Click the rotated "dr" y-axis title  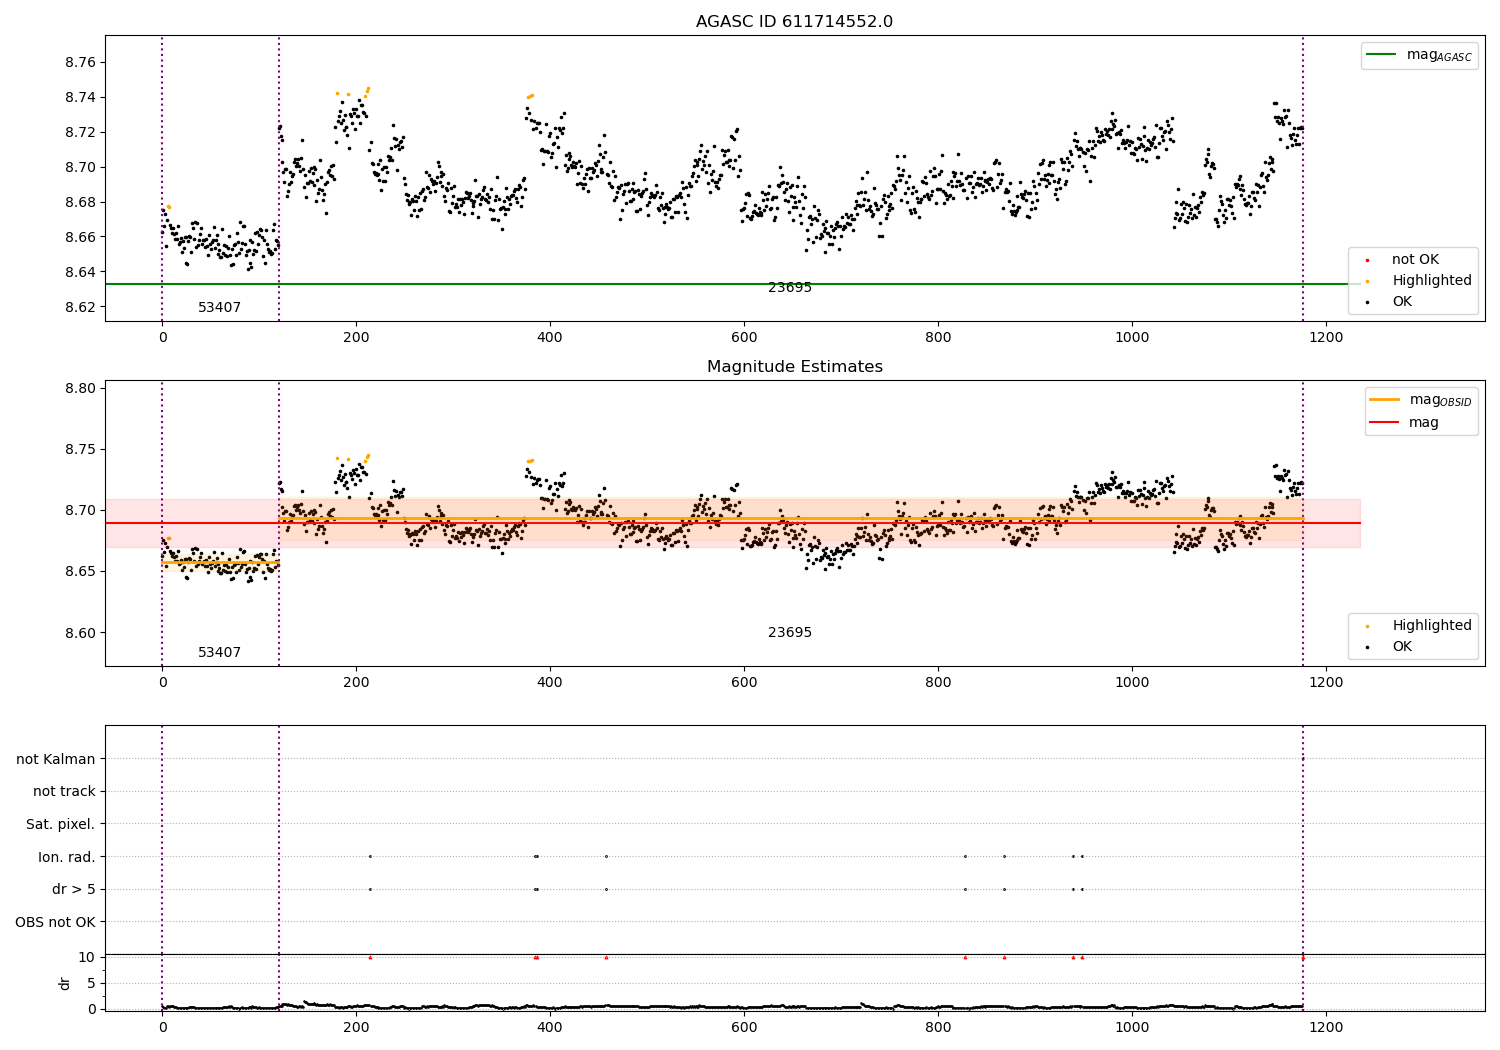(x=65, y=983)
